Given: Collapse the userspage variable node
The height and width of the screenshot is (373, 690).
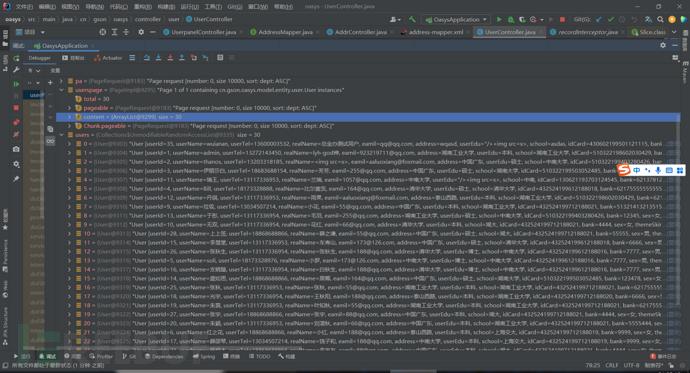Looking at the screenshot, I should 61,90.
